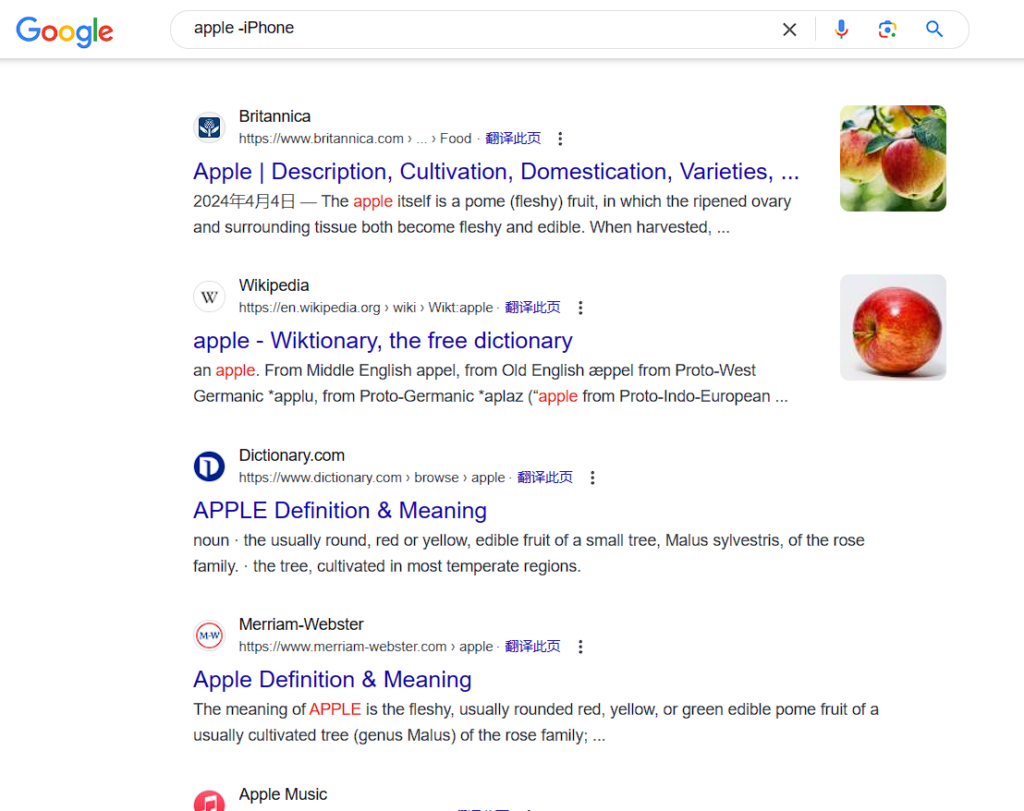The height and width of the screenshot is (811, 1024).
Task: Click the Merriam-Webster favicon
Action: pos(209,635)
